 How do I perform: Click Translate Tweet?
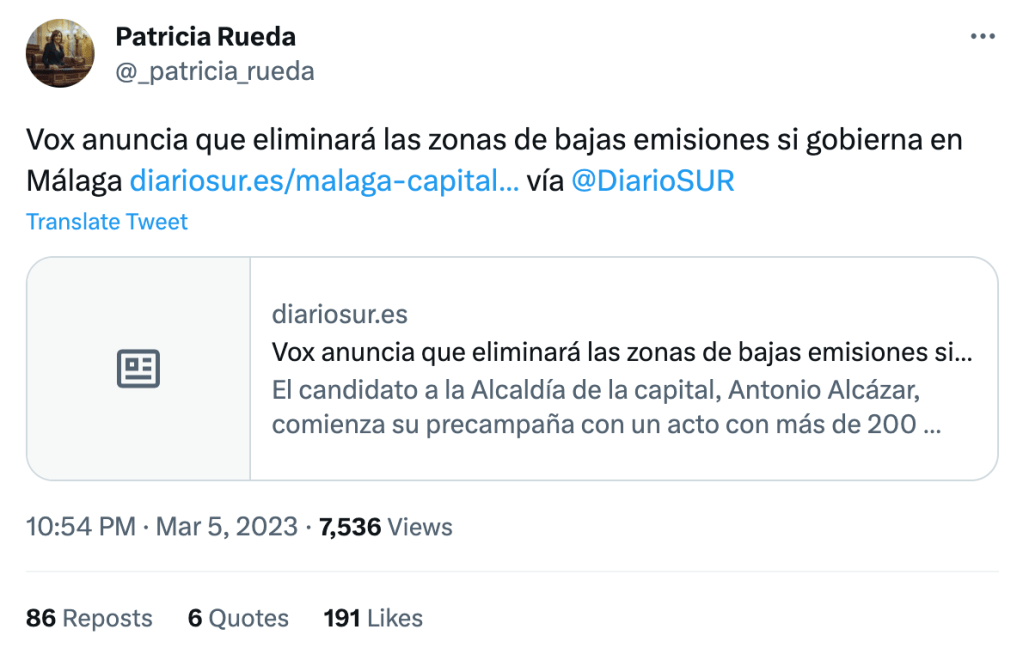coord(107,222)
